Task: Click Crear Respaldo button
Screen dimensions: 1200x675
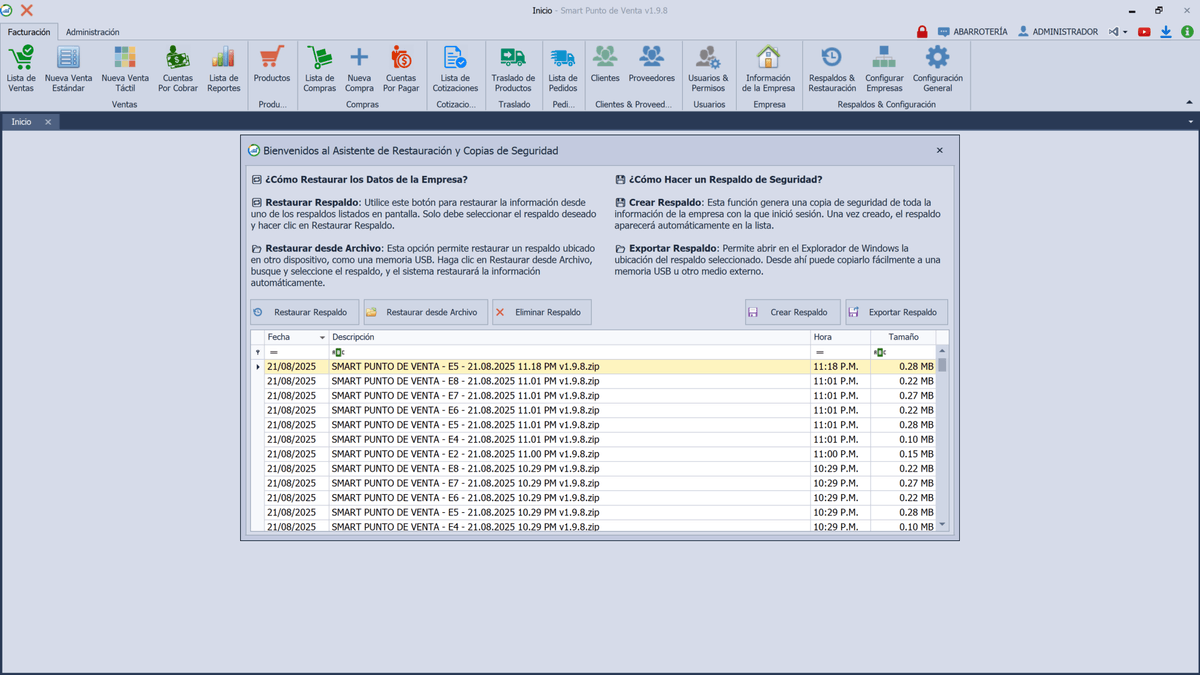Action: [793, 312]
